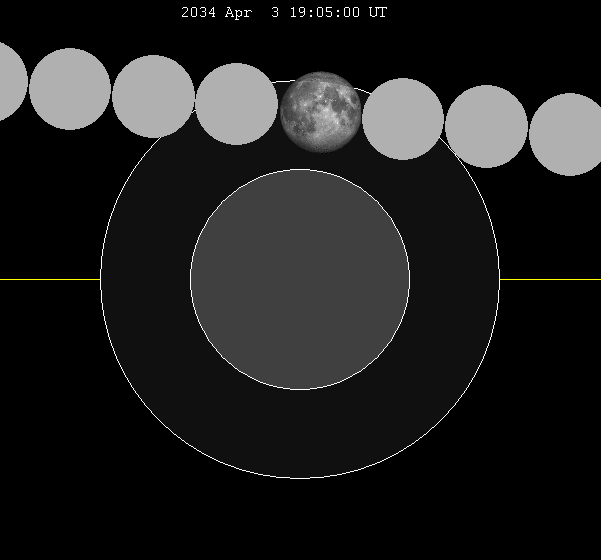This screenshot has width=601, height=560.
Task: Click the "2034 Apr 3 19:05:00 UT" timestamp
Action: tap(284, 13)
